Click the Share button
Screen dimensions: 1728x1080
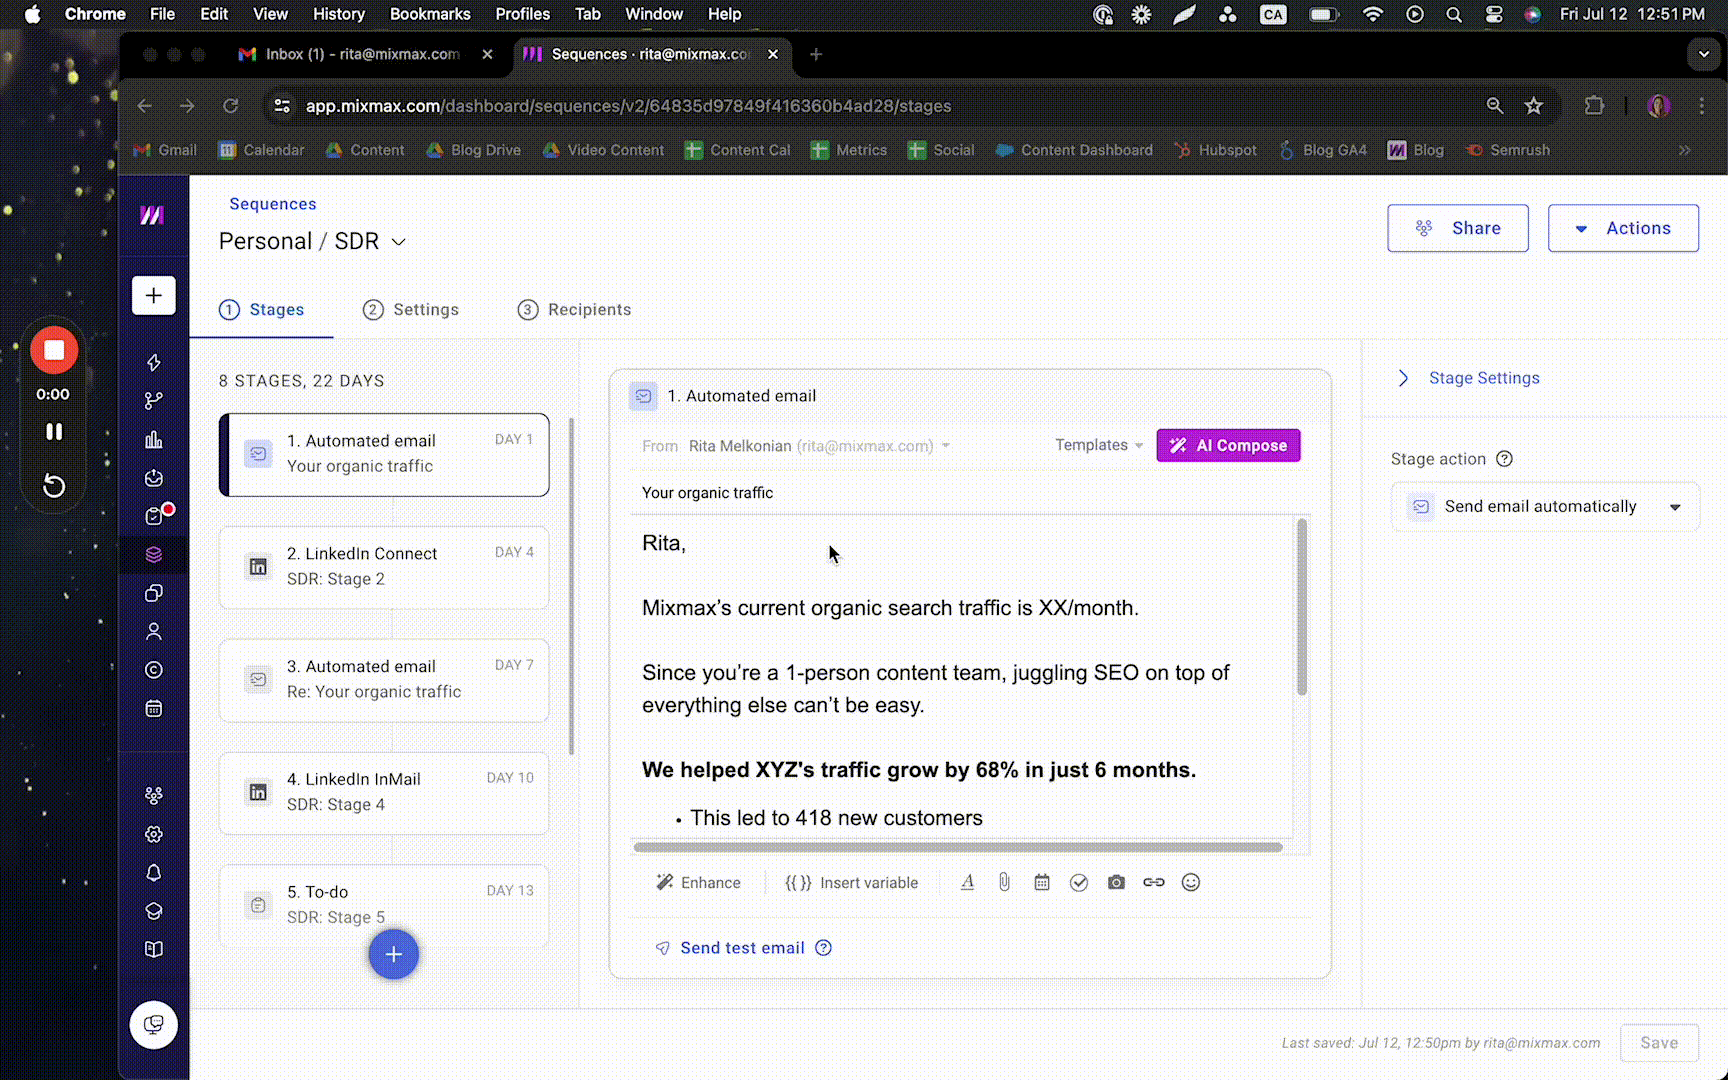tap(1458, 228)
